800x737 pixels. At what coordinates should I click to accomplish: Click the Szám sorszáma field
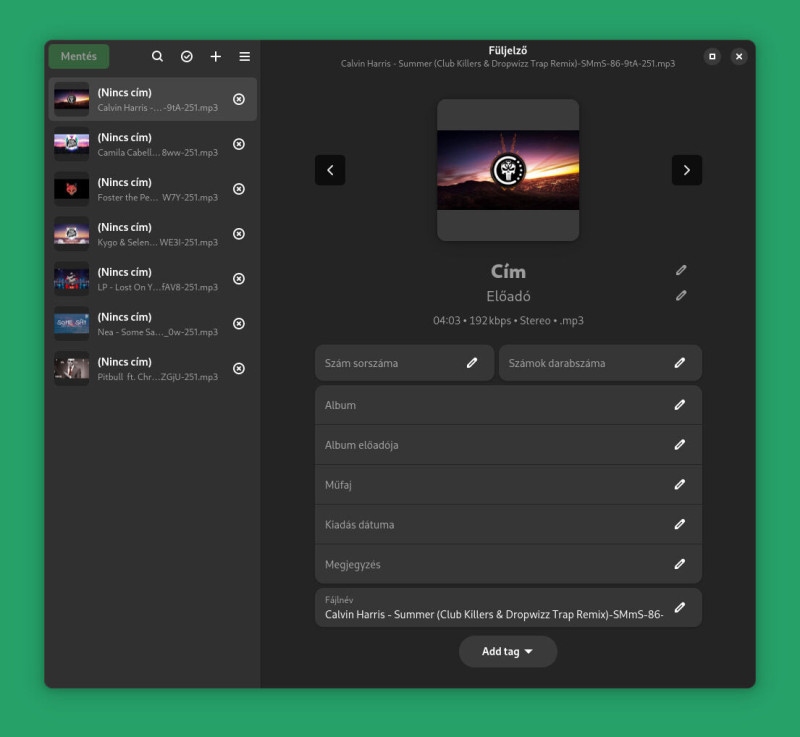point(405,363)
